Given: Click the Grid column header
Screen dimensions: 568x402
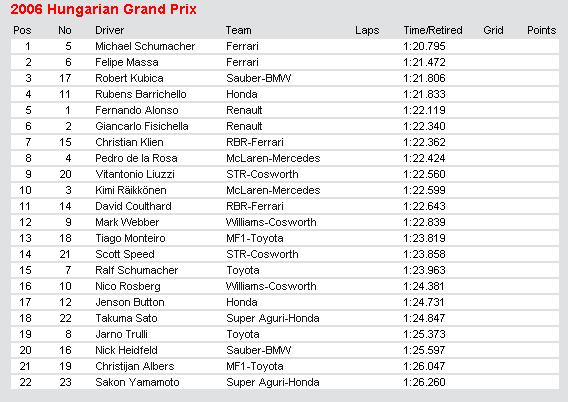Looking at the screenshot, I should pyautogui.click(x=493, y=30).
